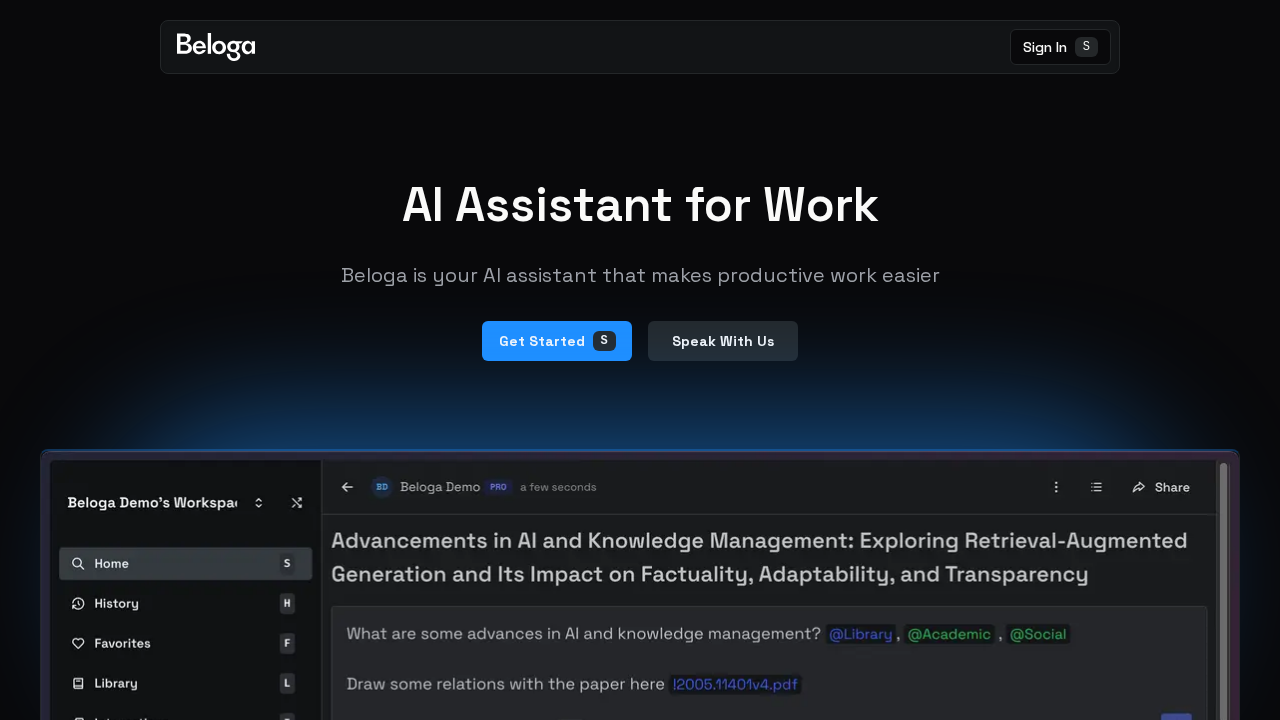Open the outline list view icon
This screenshot has width=1280, height=720.
coord(1096,486)
